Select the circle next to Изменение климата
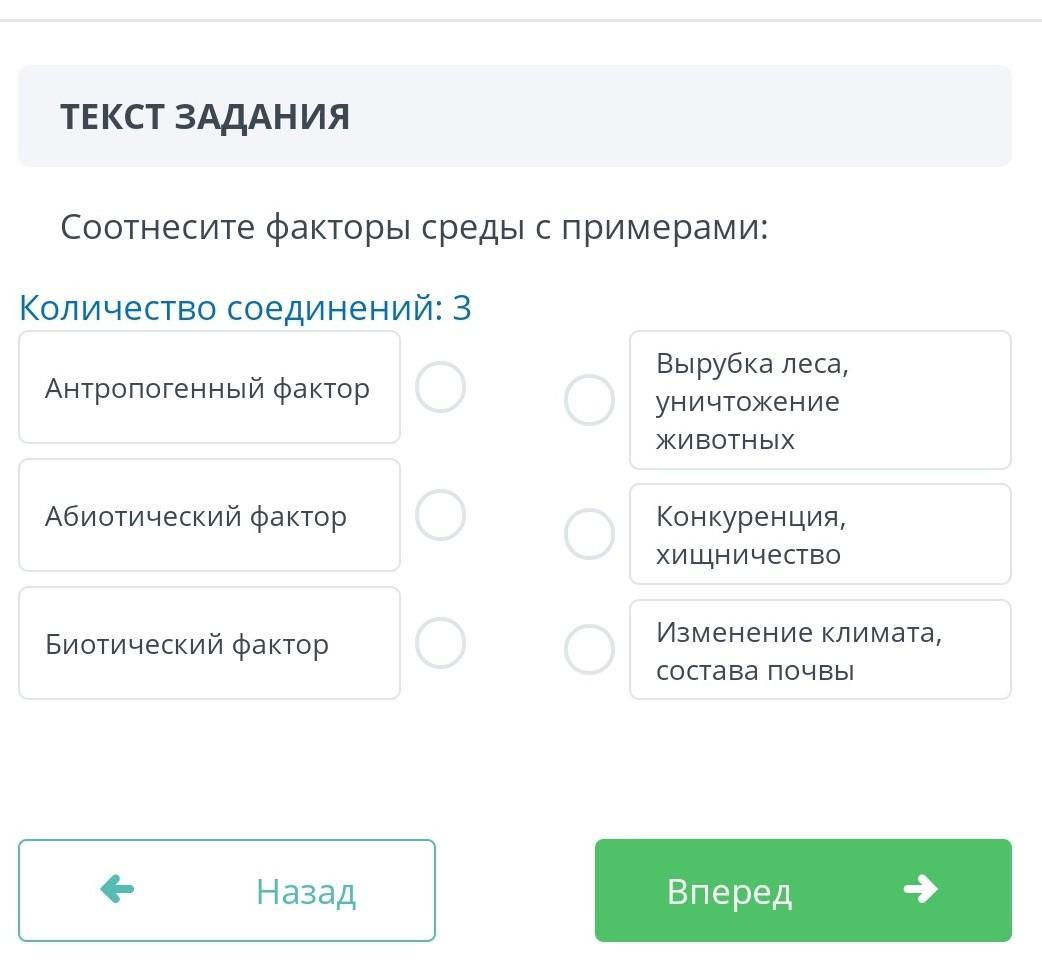The width and height of the screenshot is (1042, 963). (x=589, y=650)
